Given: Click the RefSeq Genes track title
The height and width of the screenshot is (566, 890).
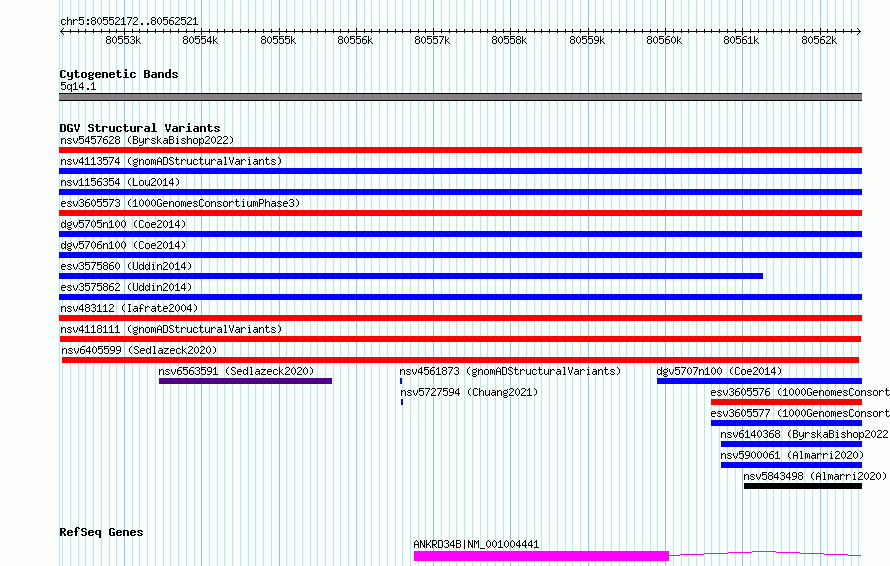Looking at the screenshot, I should pyautogui.click(x=101, y=532).
